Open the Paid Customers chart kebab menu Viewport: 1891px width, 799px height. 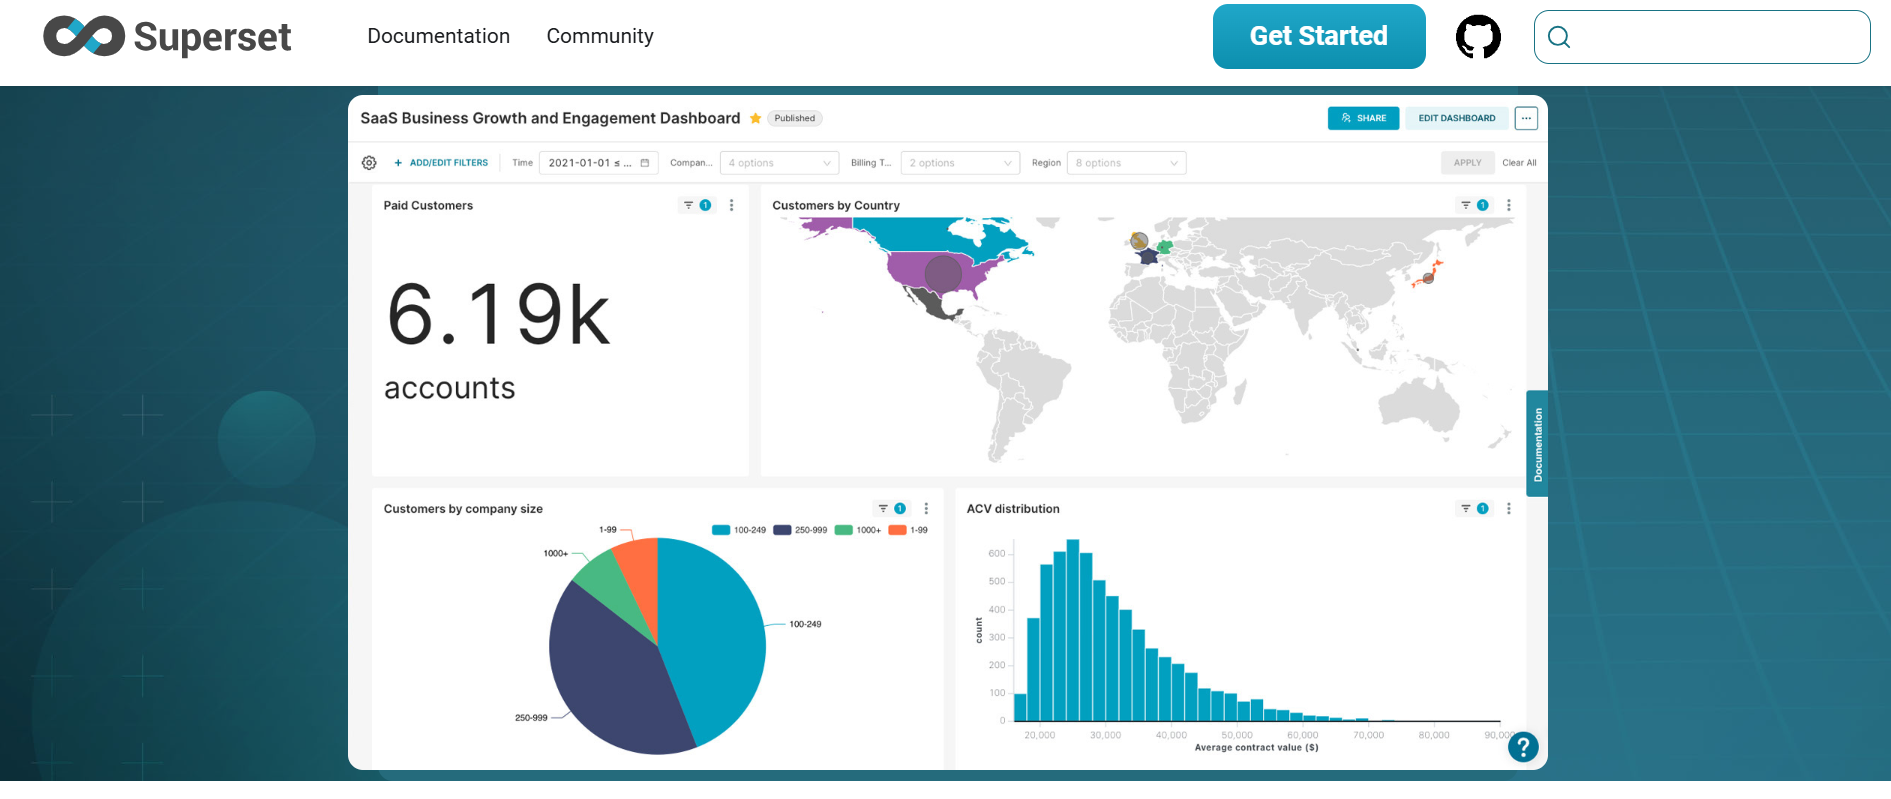point(732,205)
